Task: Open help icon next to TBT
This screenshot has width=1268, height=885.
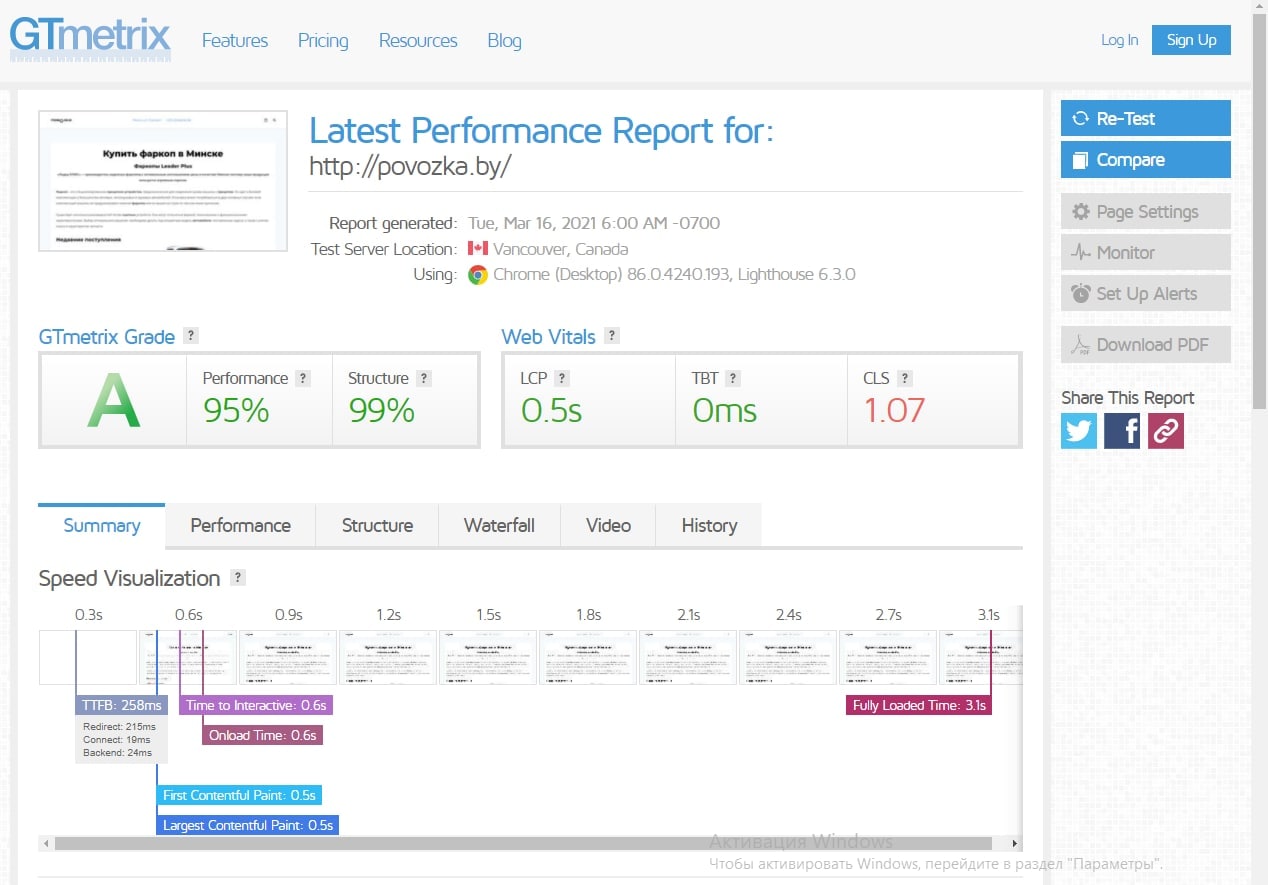Action: (733, 378)
